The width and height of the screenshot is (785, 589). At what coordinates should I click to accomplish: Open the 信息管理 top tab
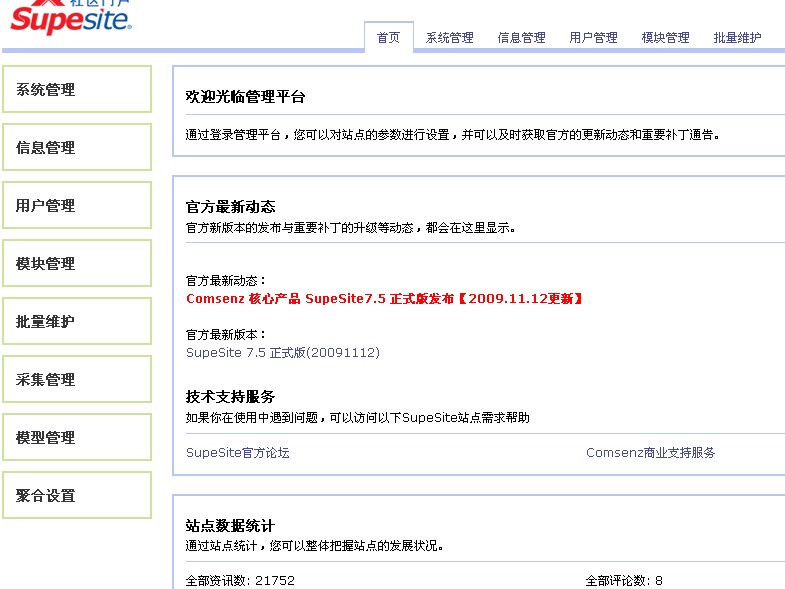tap(522, 38)
